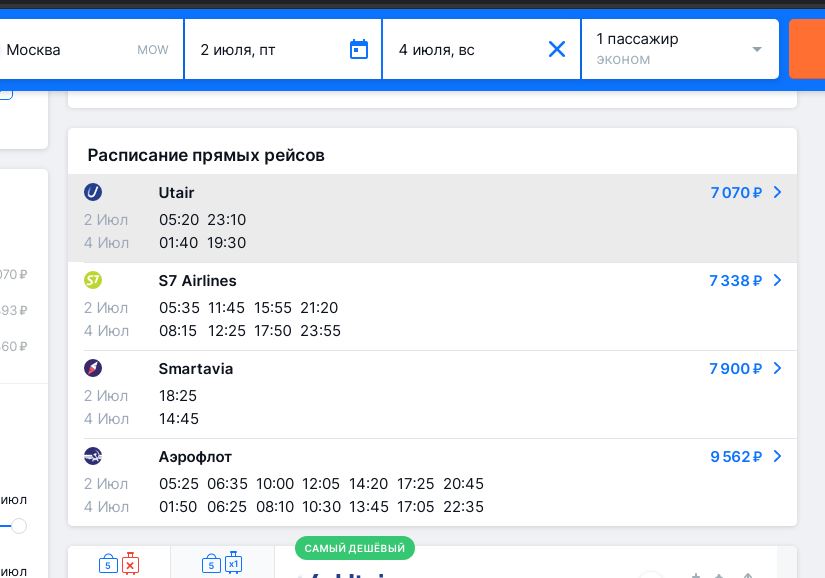Click the Utair airline logo

point(93,192)
